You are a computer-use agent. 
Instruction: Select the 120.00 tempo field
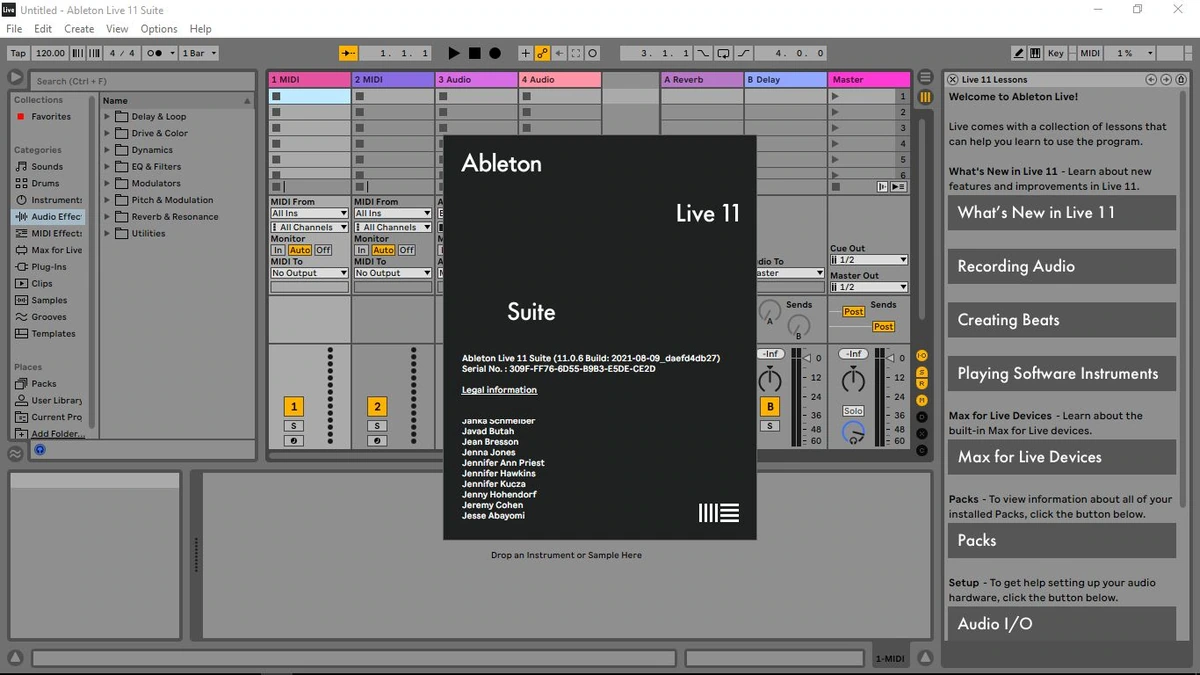click(x=50, y=53)
